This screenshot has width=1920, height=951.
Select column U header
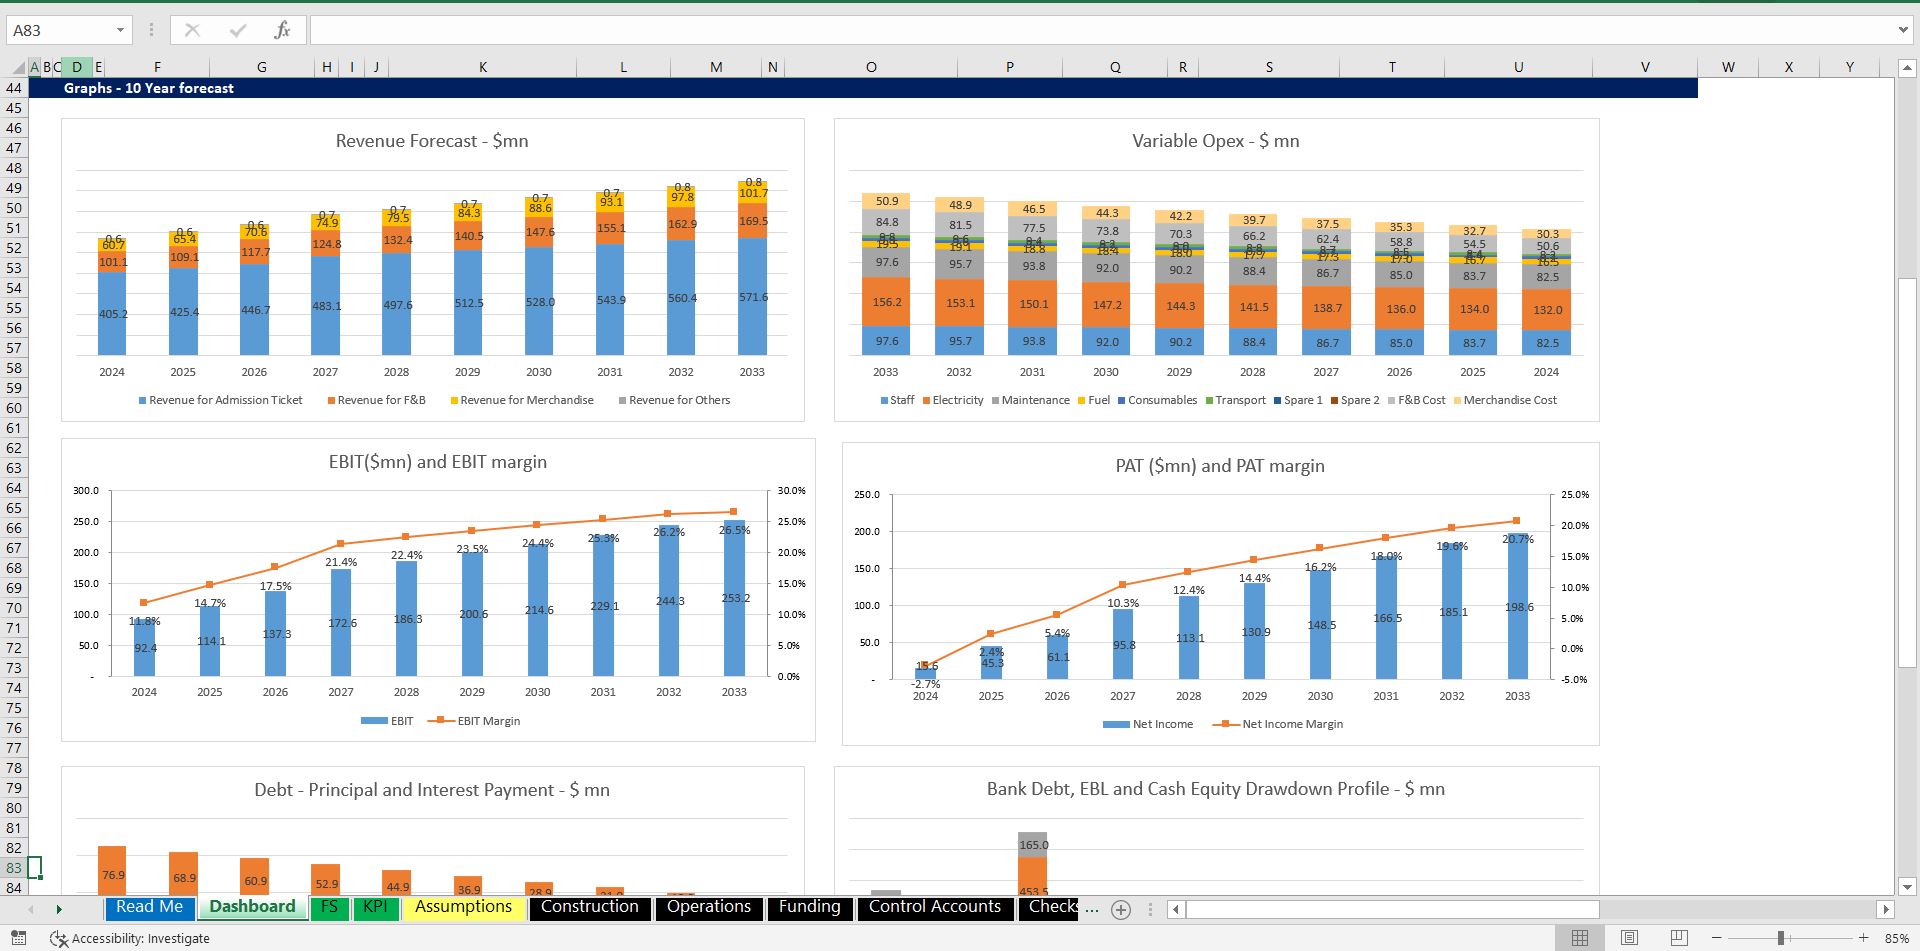coord(1518,67)
